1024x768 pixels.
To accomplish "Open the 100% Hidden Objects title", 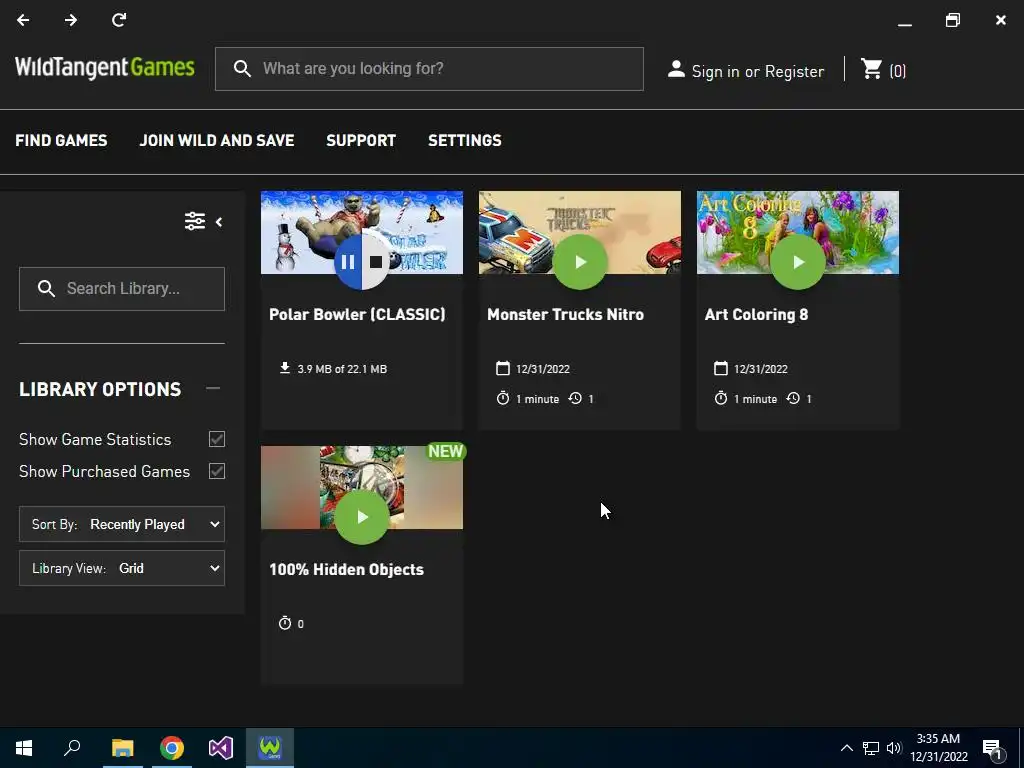I will click(346, 569).
